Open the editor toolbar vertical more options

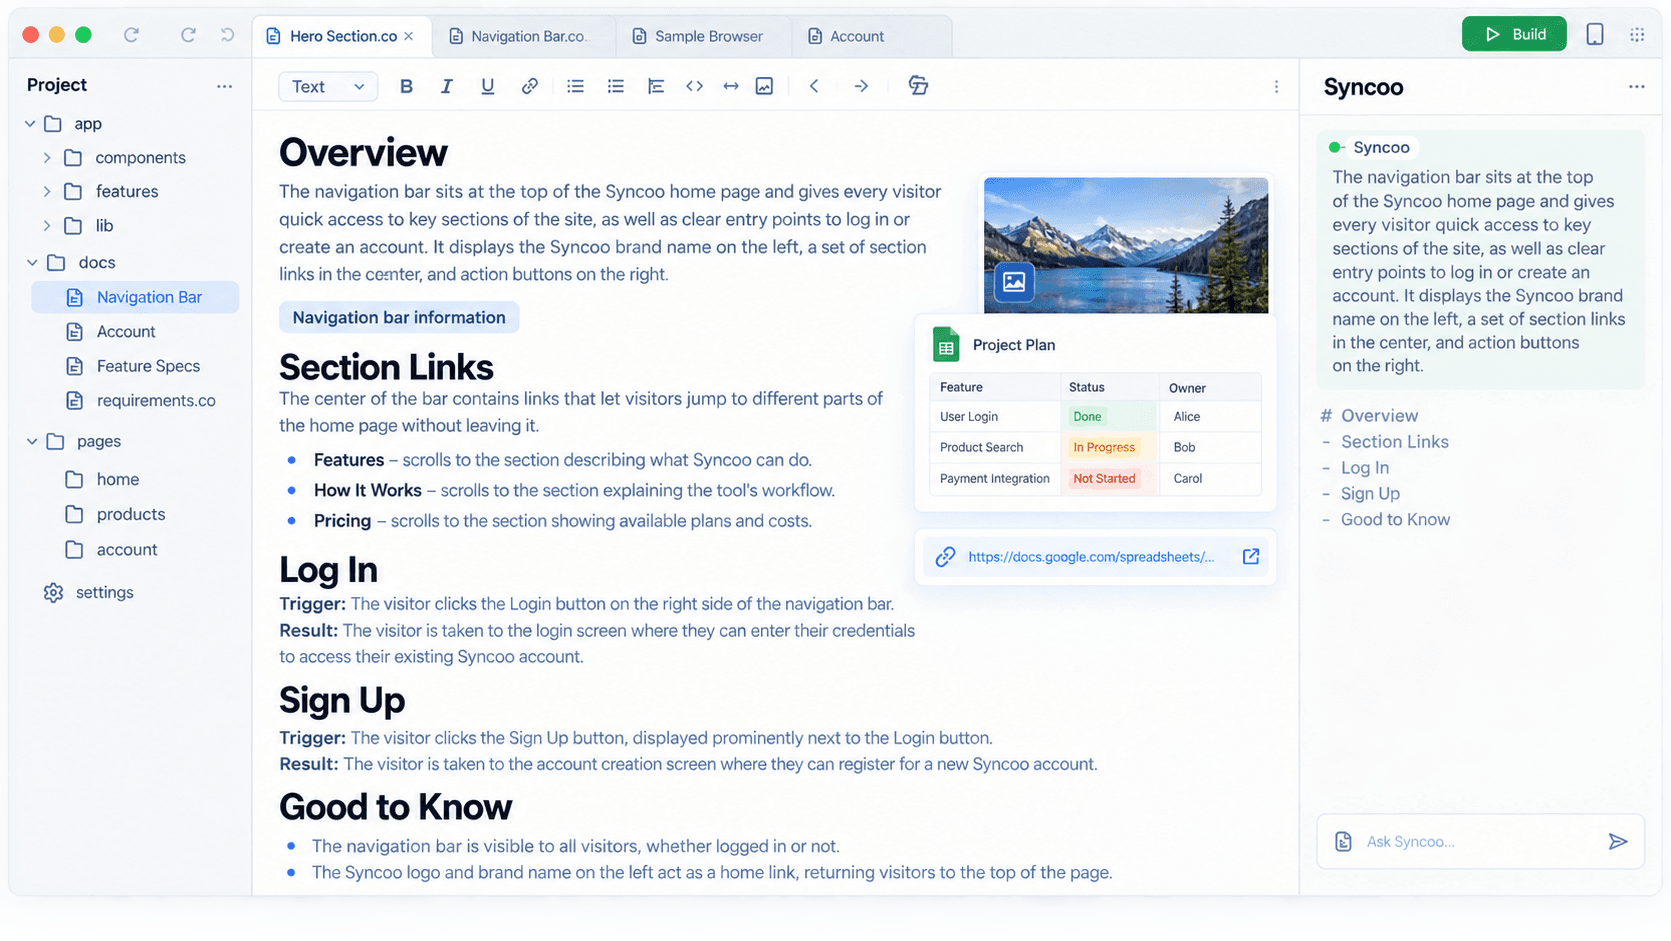point(1276,87)
